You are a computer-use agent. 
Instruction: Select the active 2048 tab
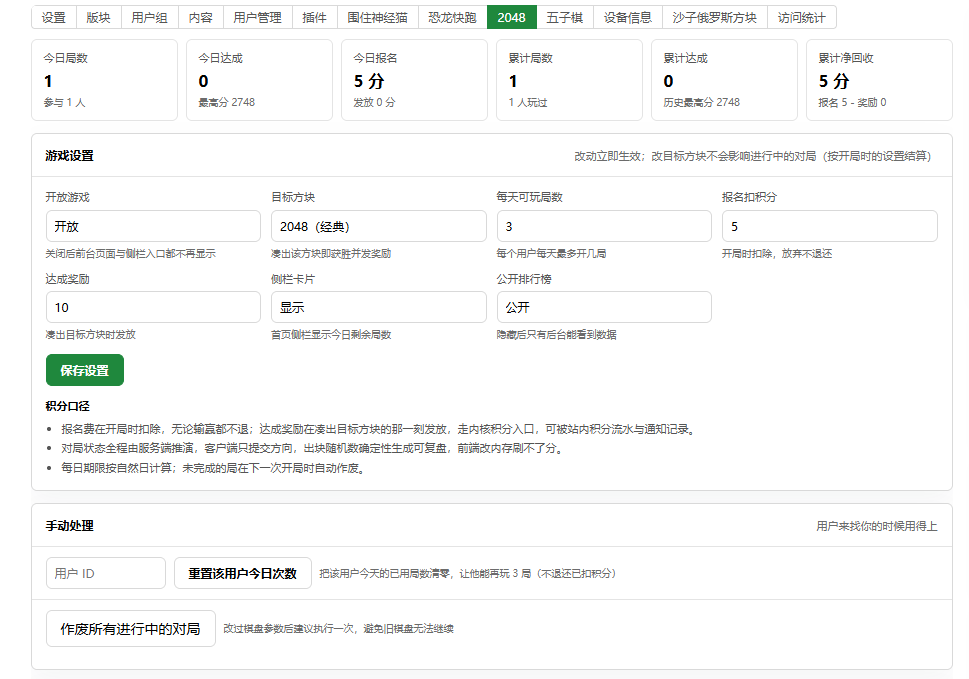pos(512,17)
